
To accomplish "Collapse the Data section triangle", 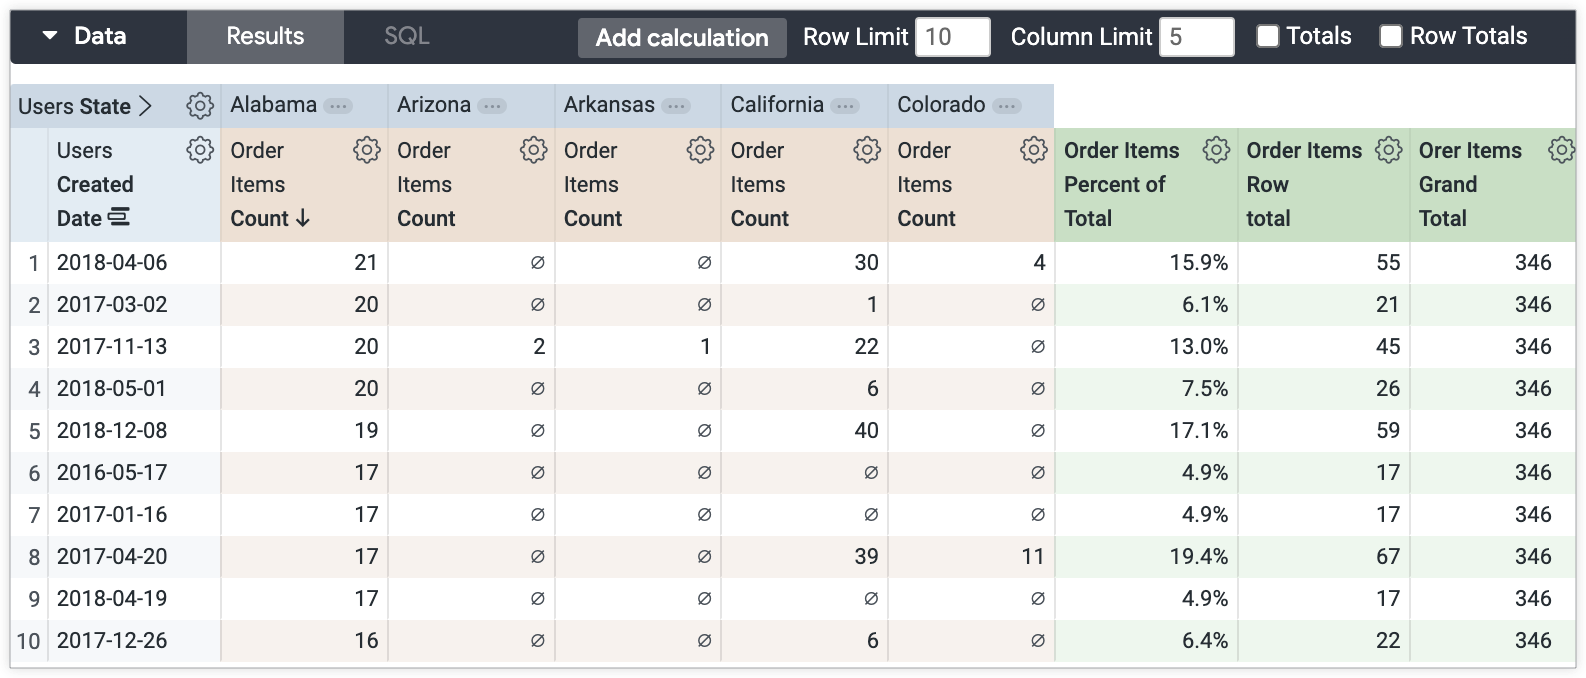I will click(50, 37).
